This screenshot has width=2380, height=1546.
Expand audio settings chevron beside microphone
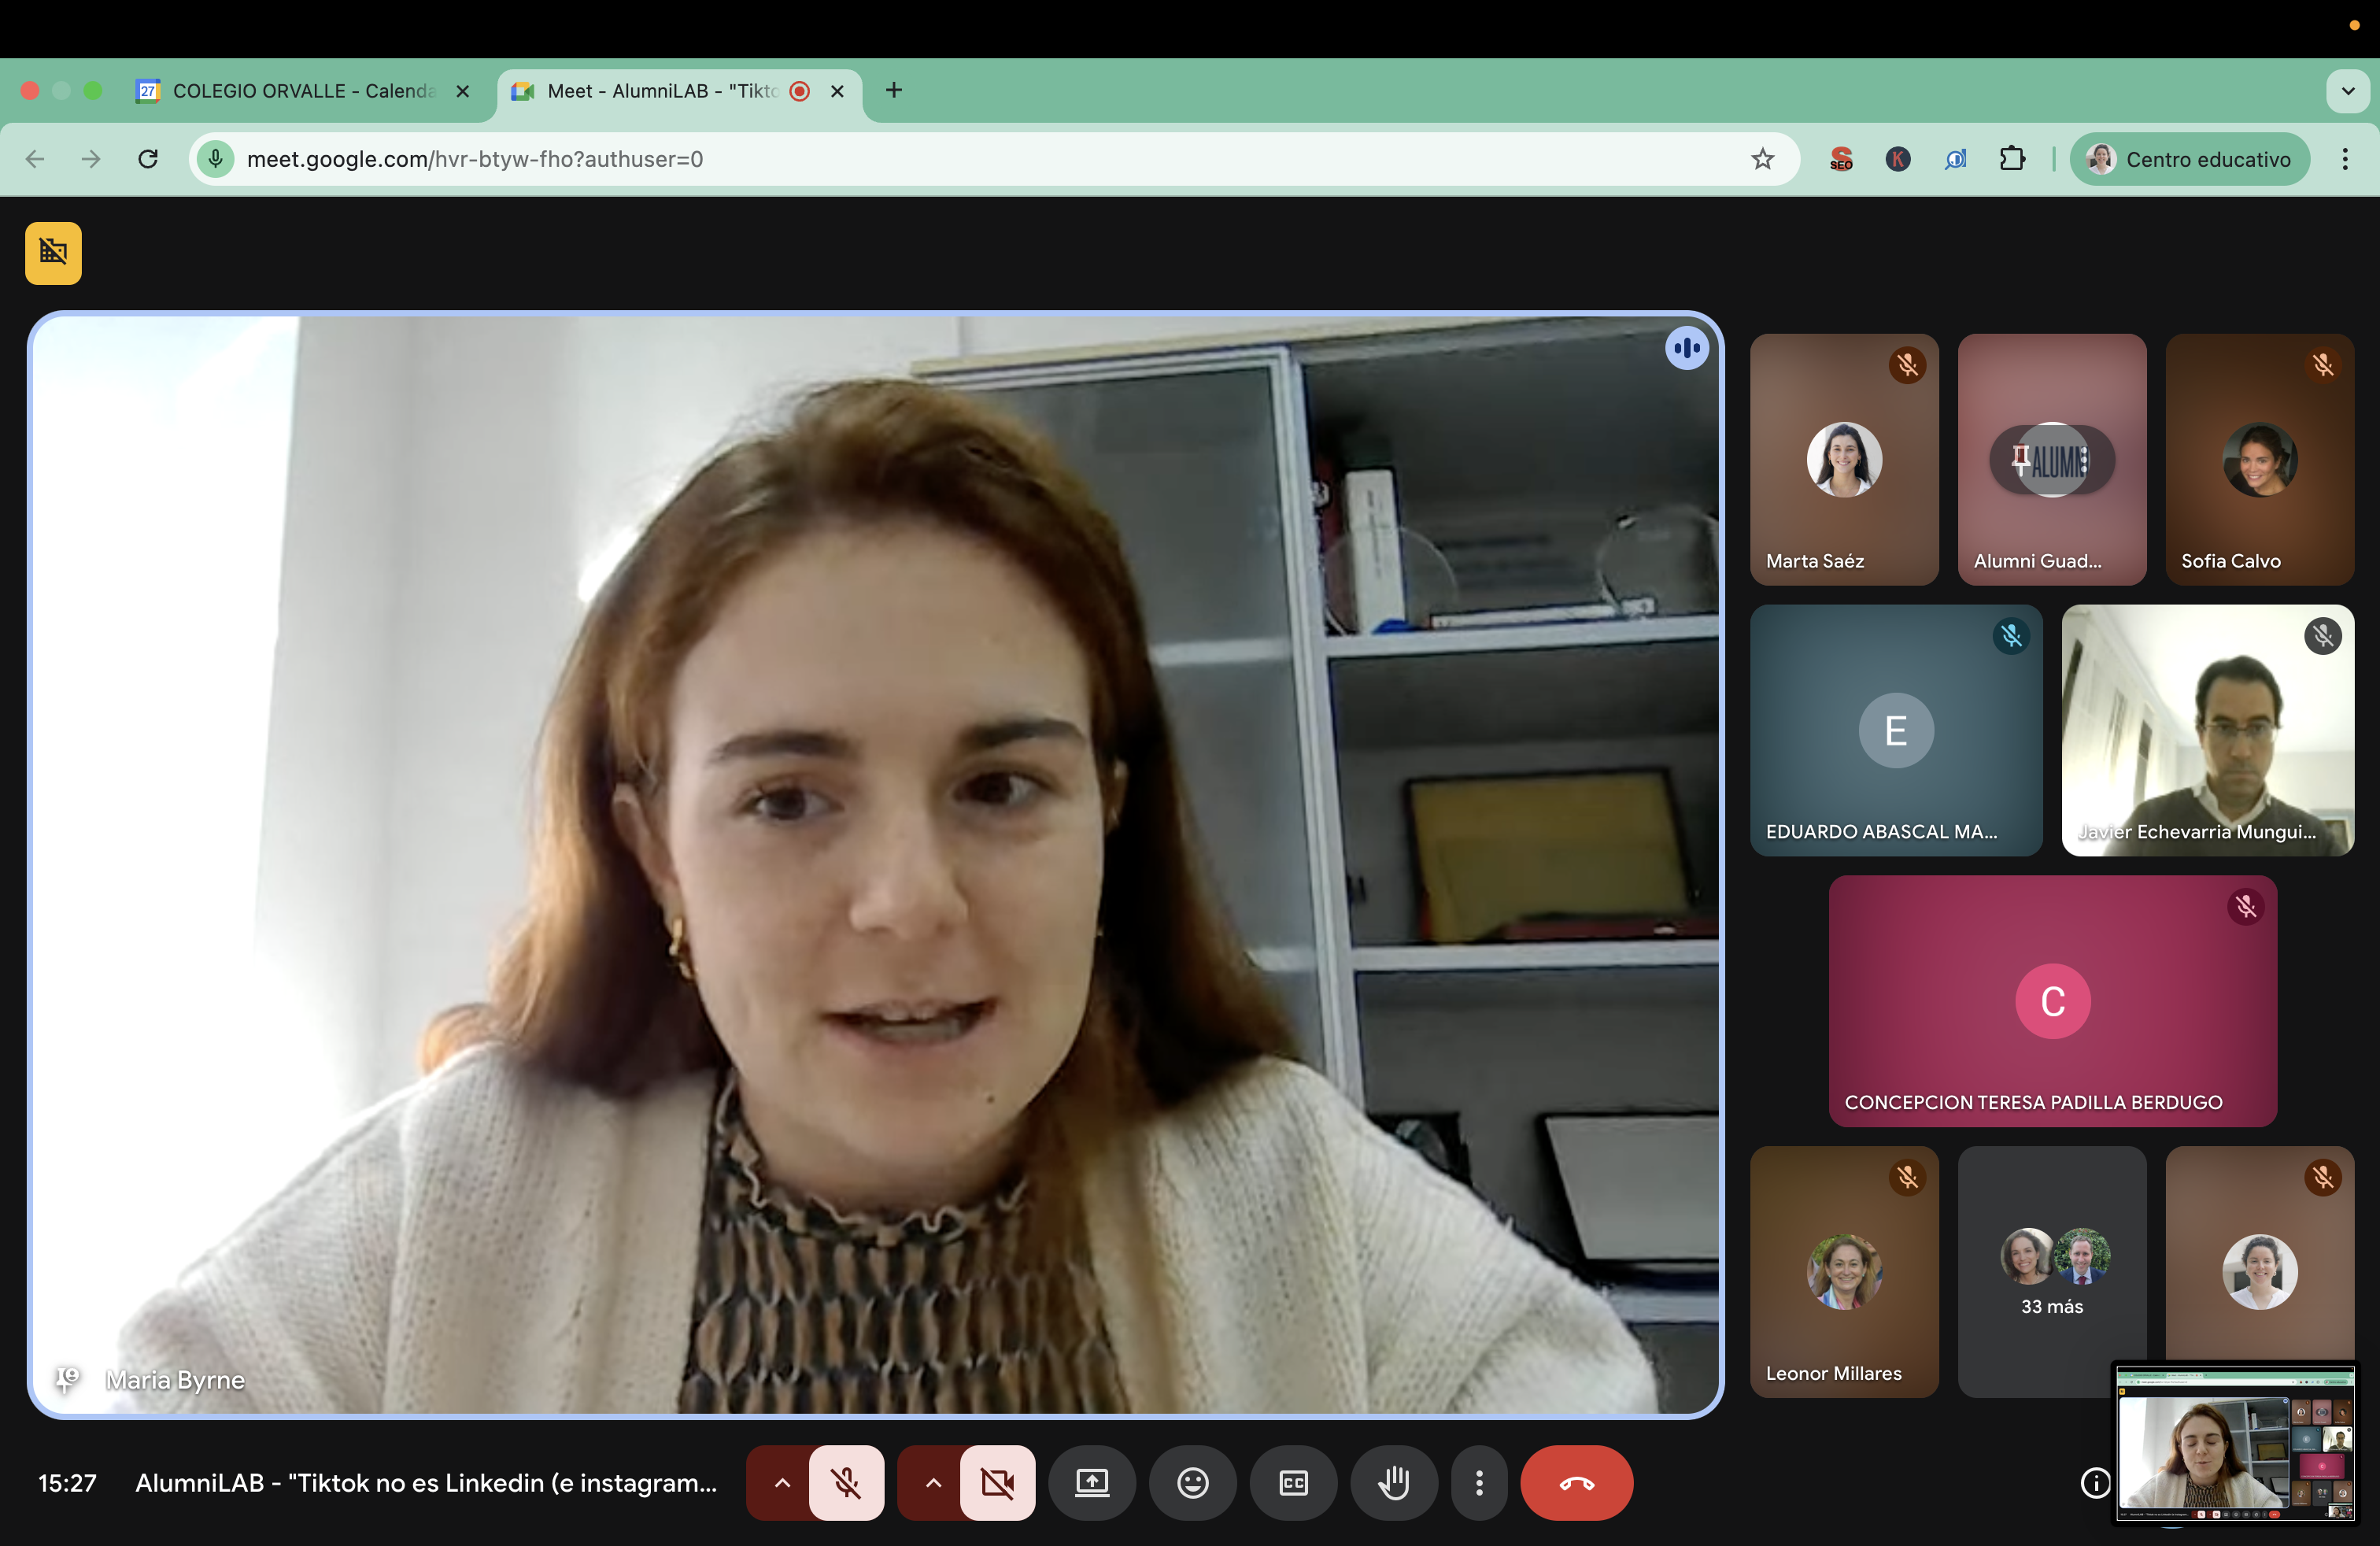[782, 1482]
